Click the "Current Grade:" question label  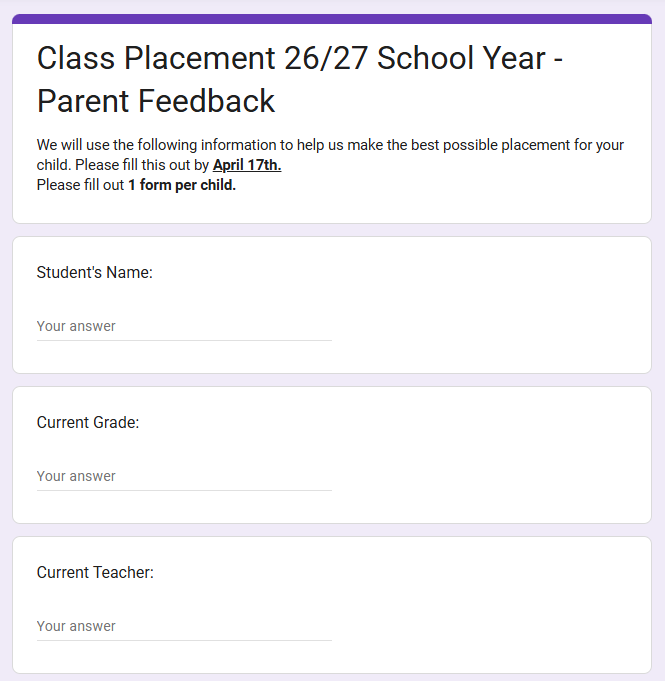pyautogui.click(x=88, y=422)
